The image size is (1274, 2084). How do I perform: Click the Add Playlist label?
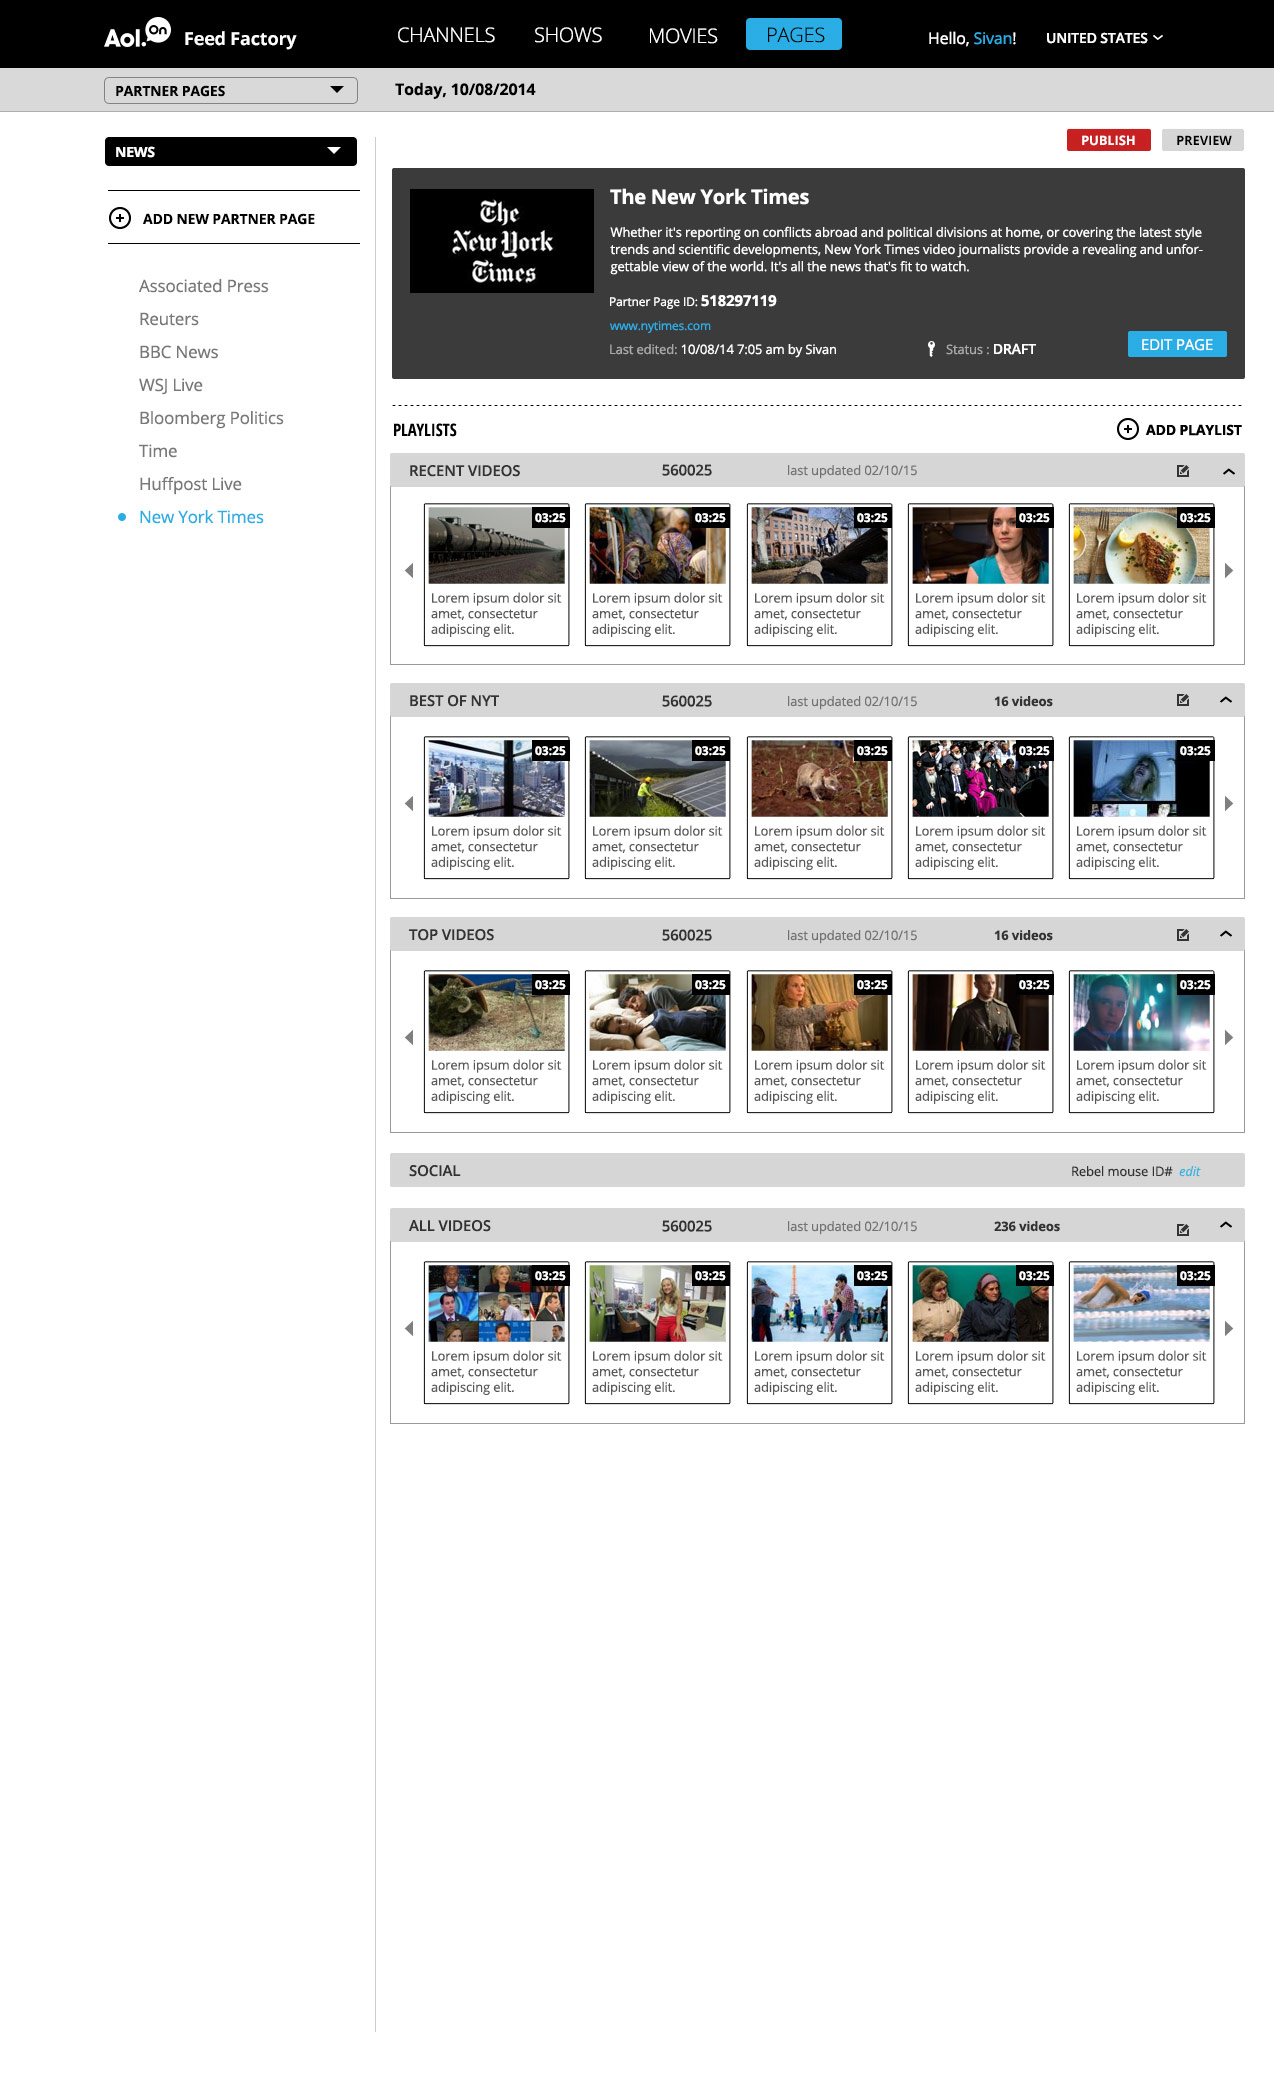click(1193, 430)
